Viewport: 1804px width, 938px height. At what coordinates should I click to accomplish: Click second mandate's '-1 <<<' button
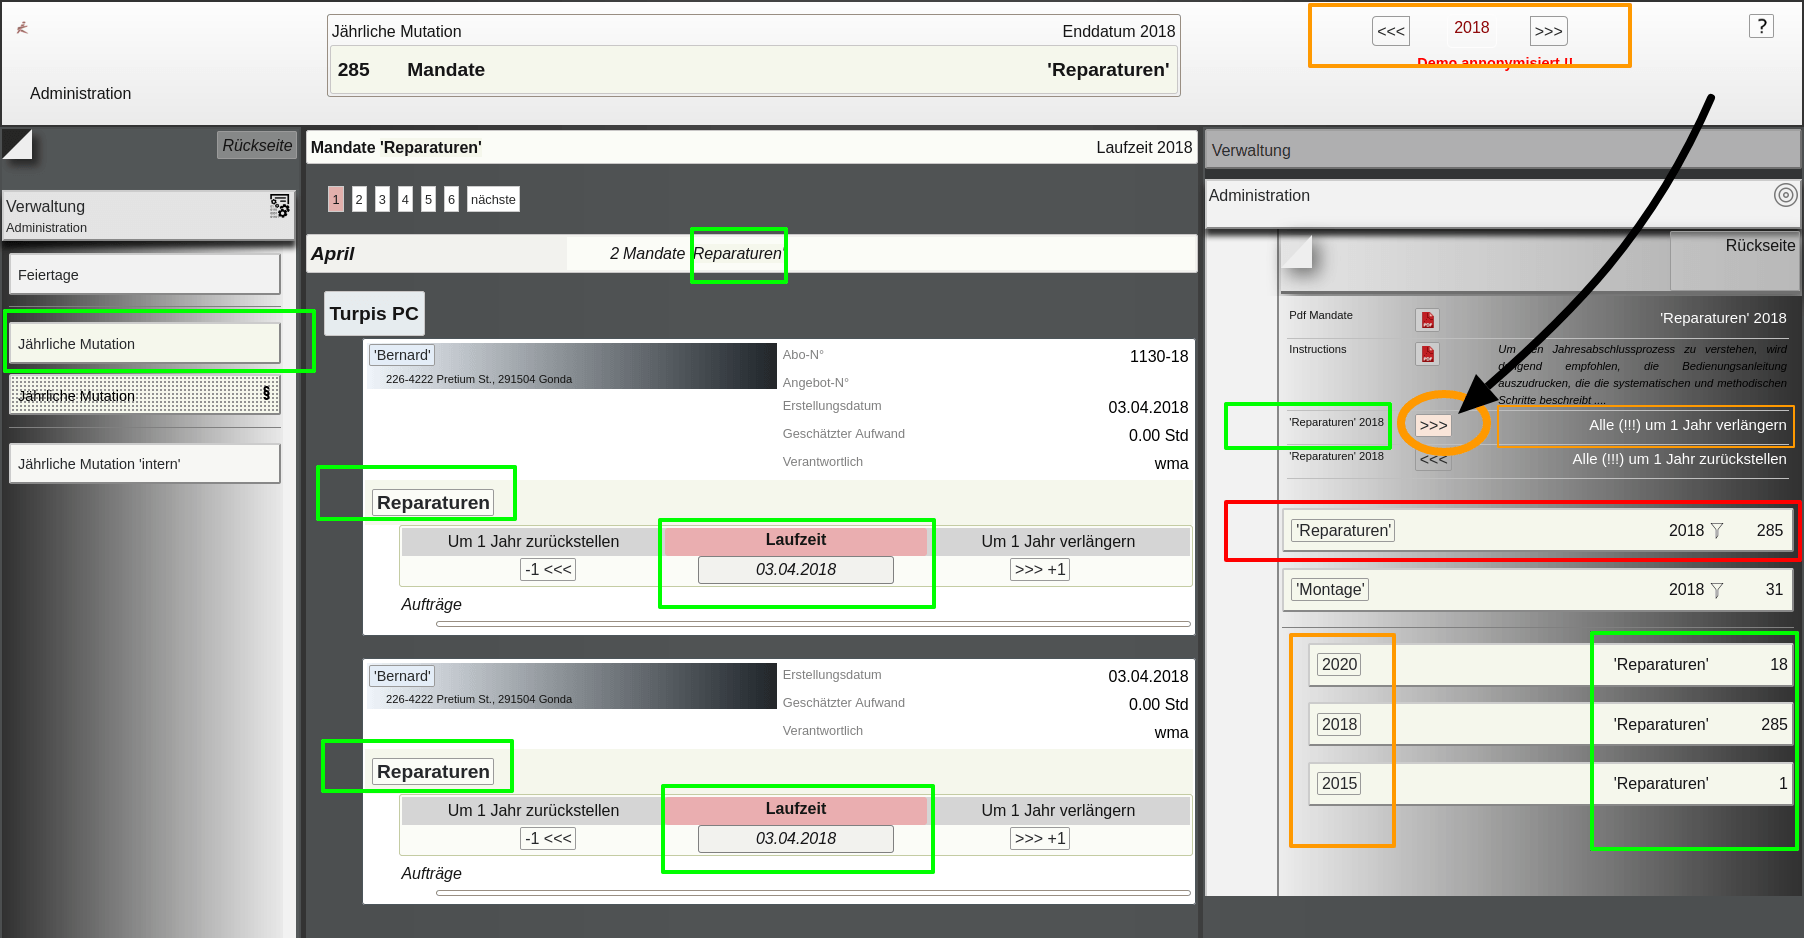548,839
